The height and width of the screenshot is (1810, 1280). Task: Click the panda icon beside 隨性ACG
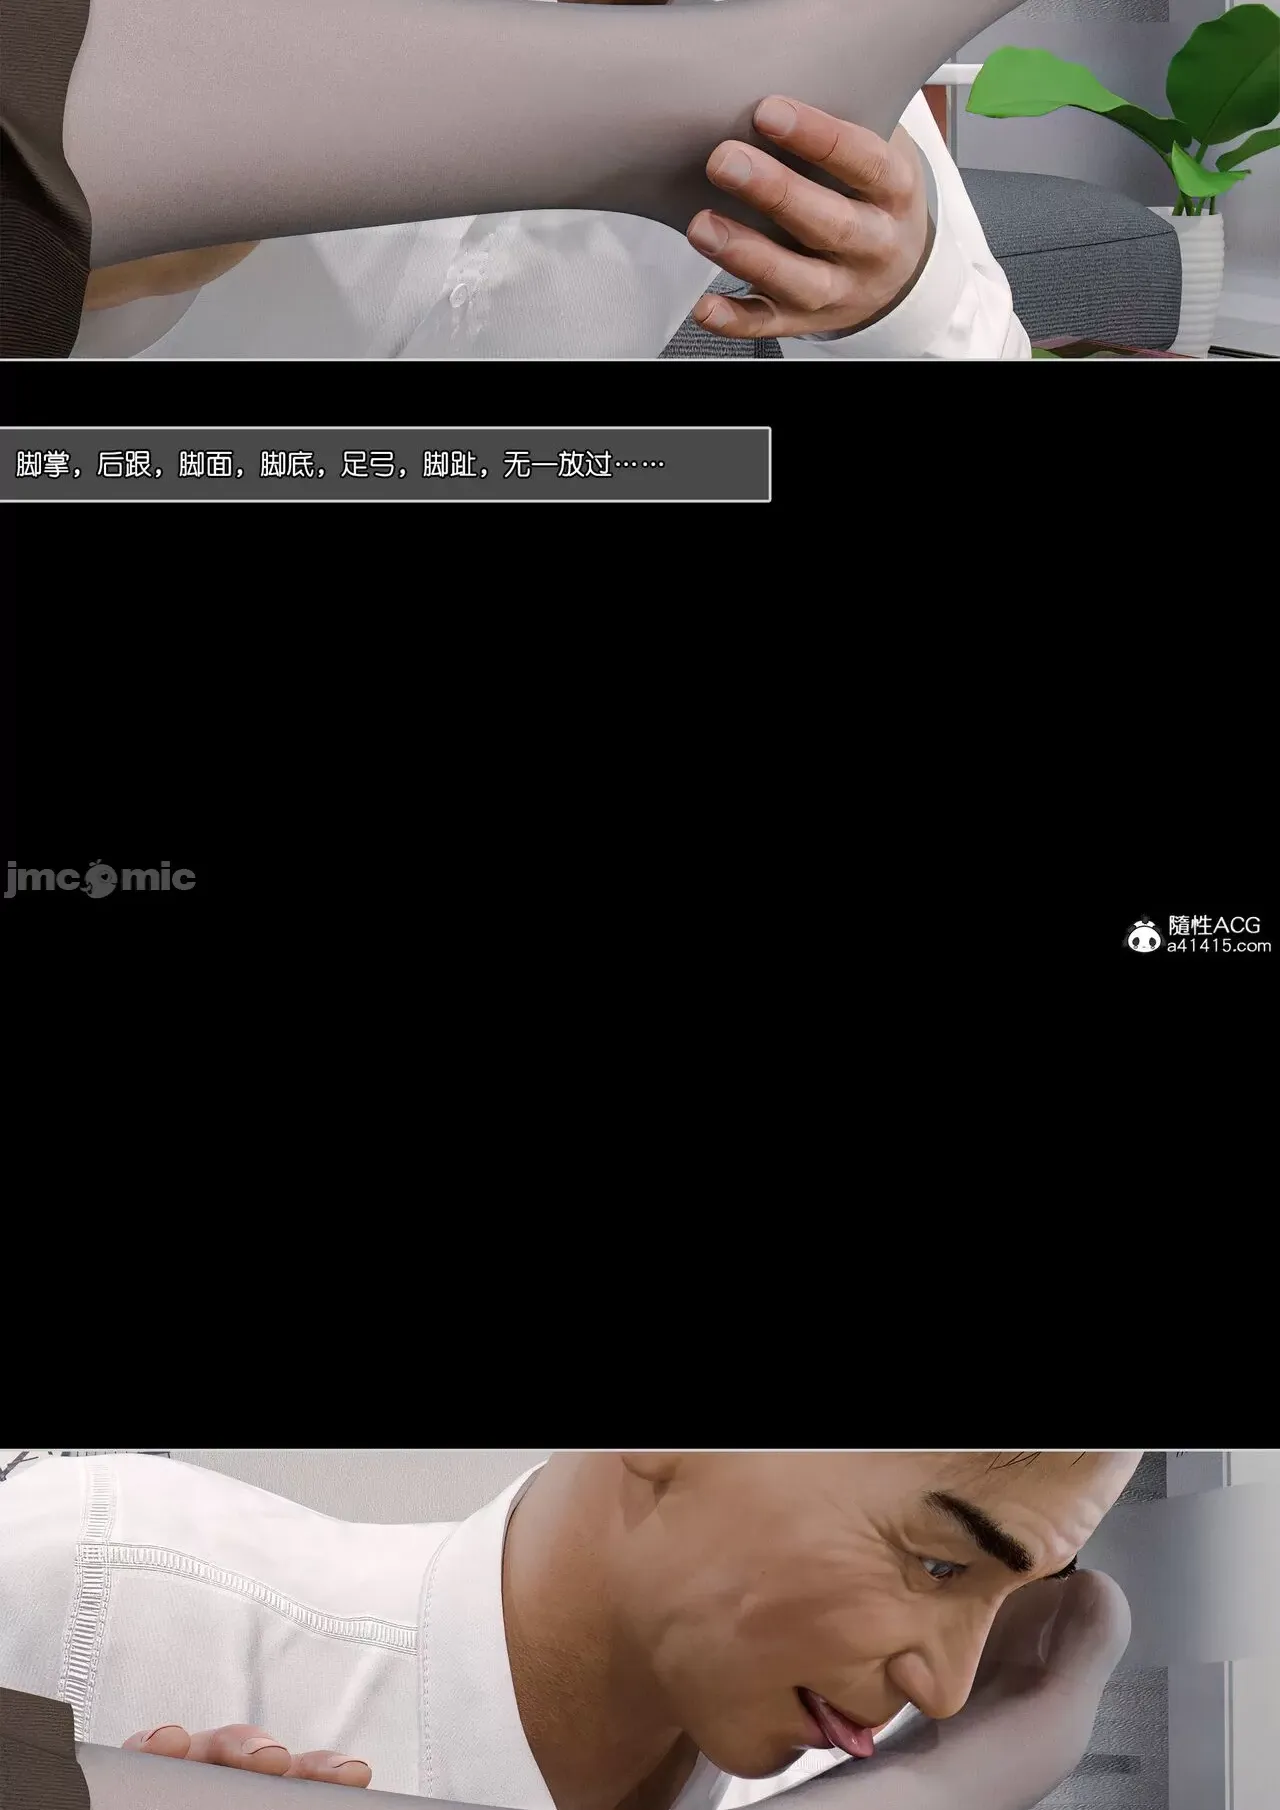click(x=1143, y=935)
